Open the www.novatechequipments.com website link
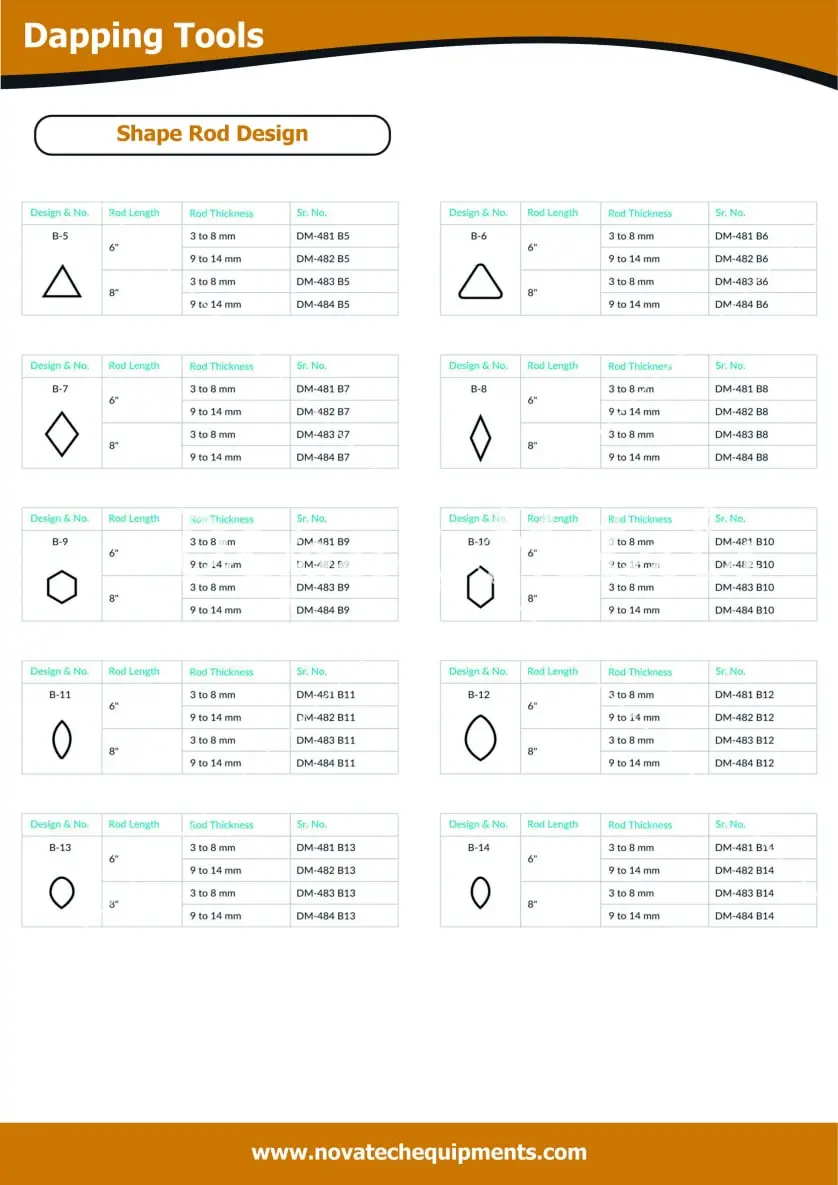This screenshot has height=1185, width=838. pyautogui.click(x=419, y=1152)
